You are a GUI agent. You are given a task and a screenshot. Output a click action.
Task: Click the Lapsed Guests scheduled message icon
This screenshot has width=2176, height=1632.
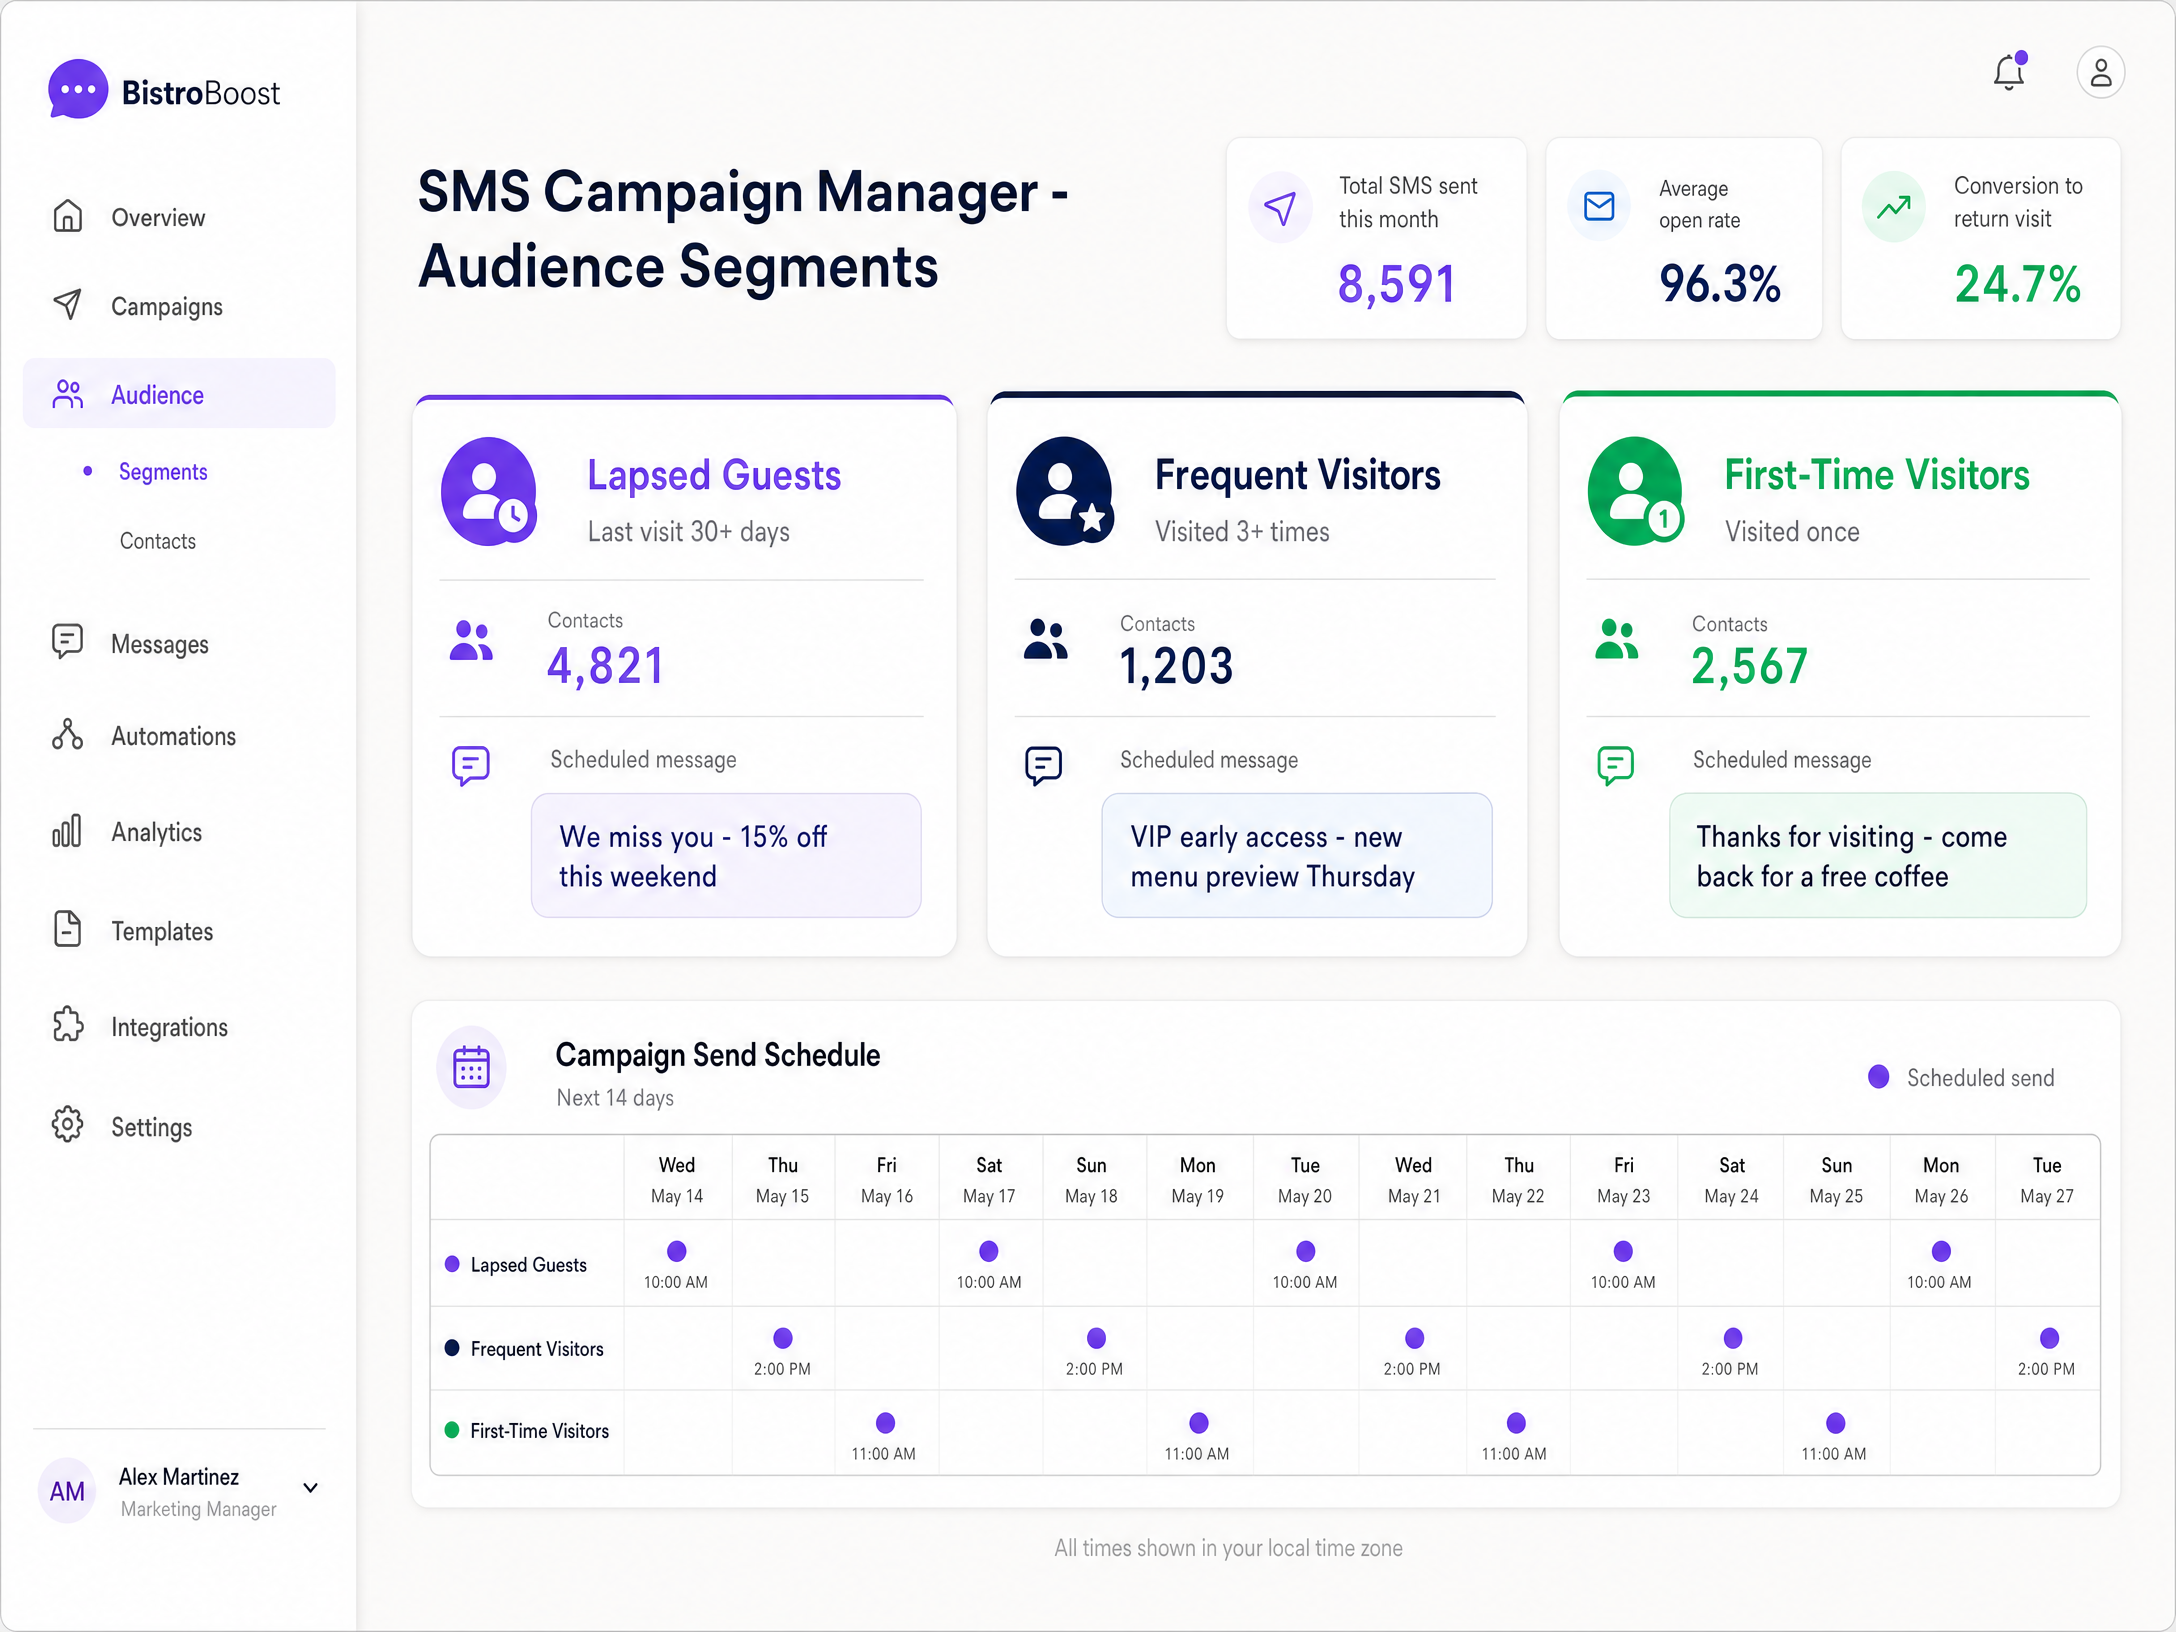click(471, 766)
